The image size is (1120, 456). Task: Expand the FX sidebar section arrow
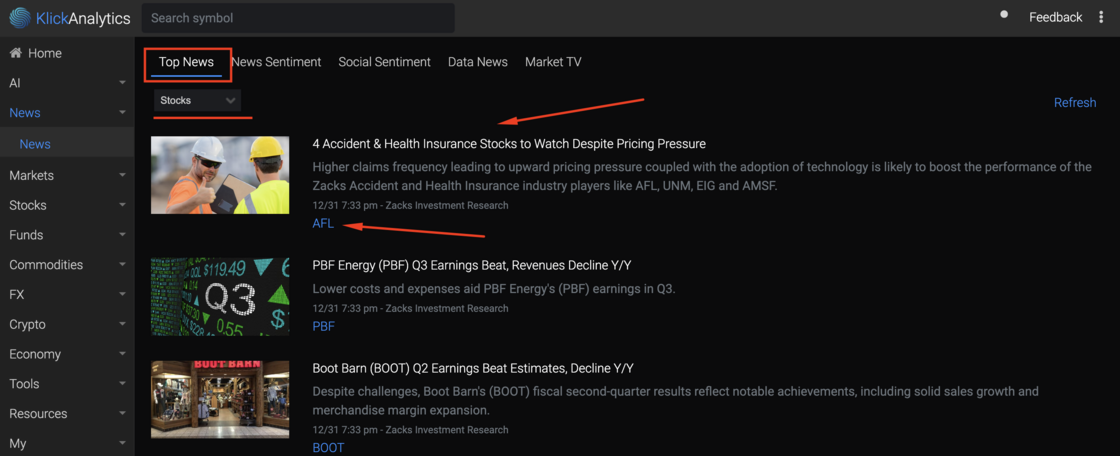point(122,295)
